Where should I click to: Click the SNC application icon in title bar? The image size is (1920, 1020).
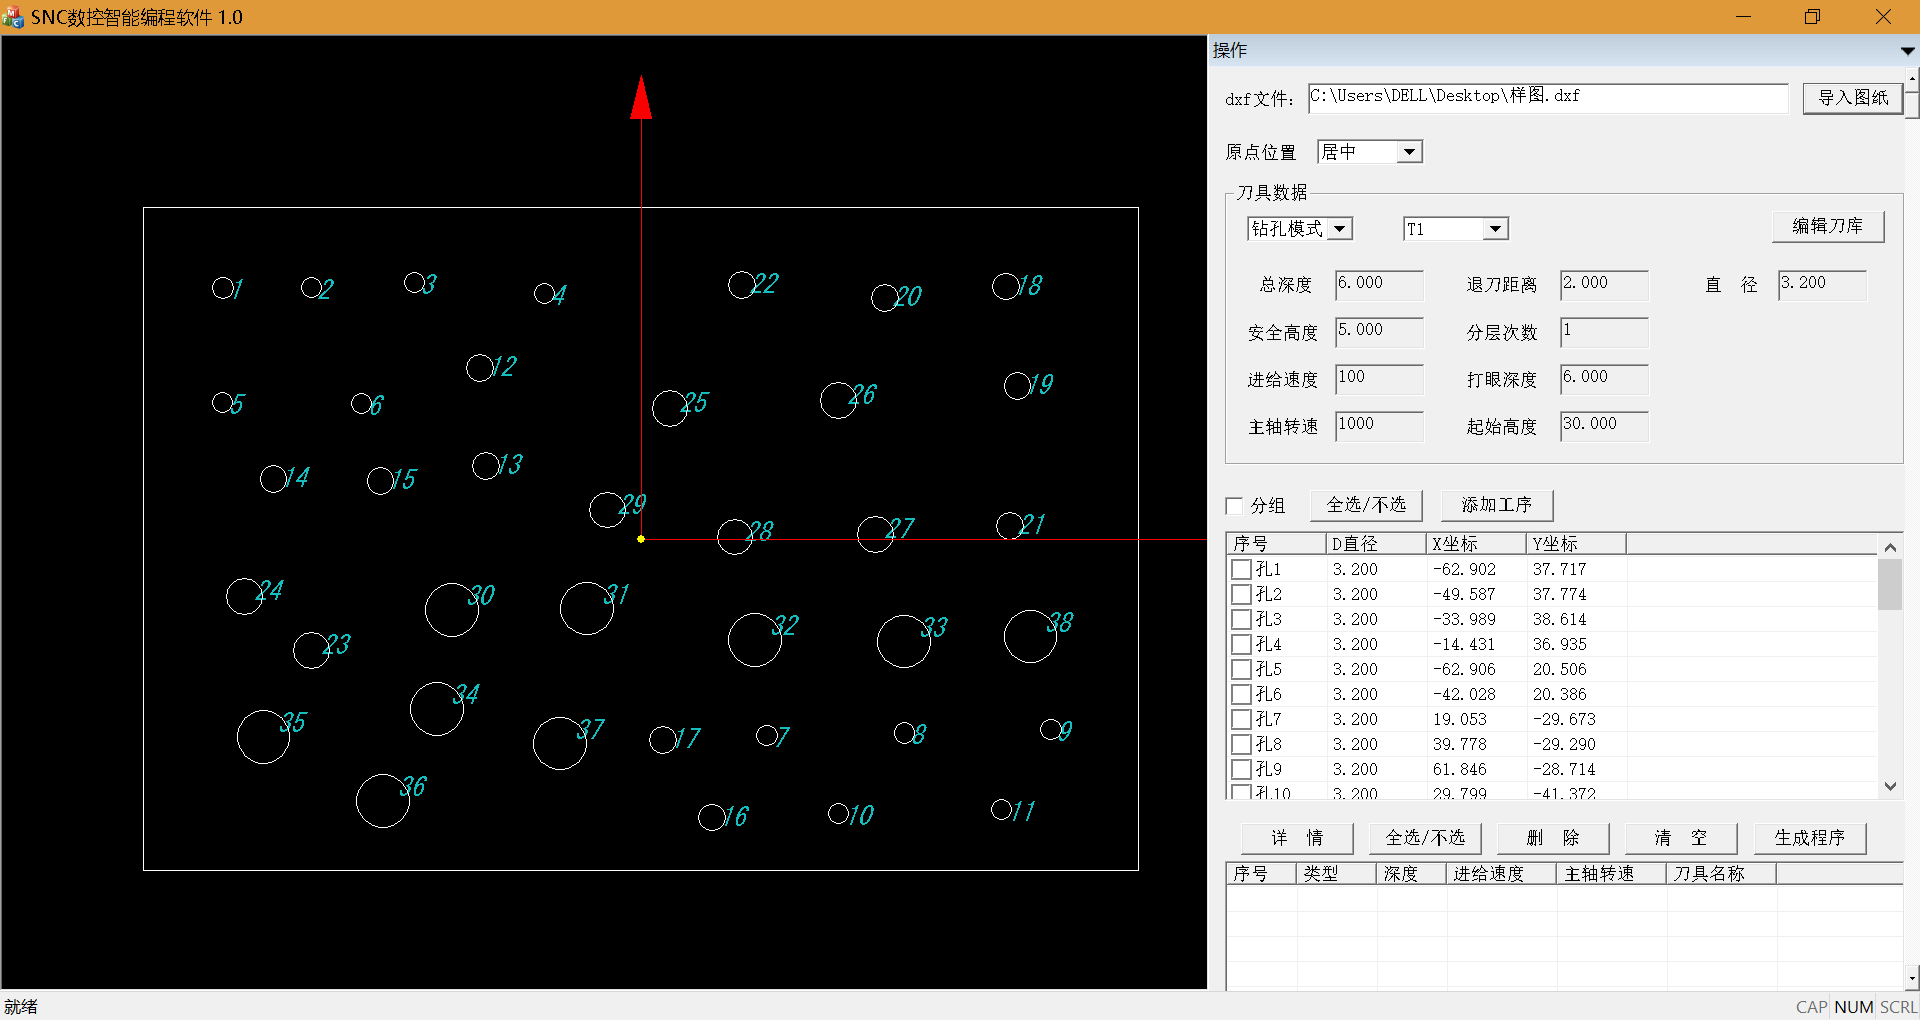point(13,17)
